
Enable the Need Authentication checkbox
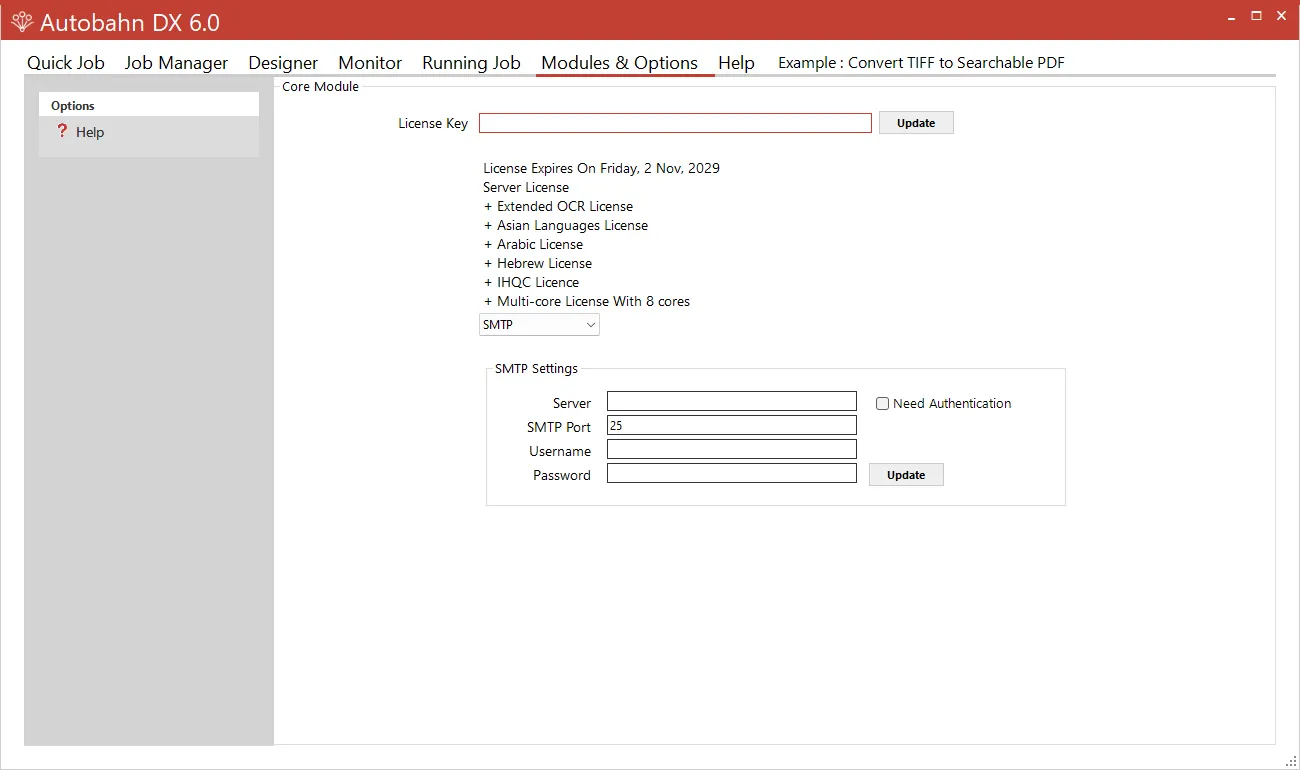click(x=883, y=403)
